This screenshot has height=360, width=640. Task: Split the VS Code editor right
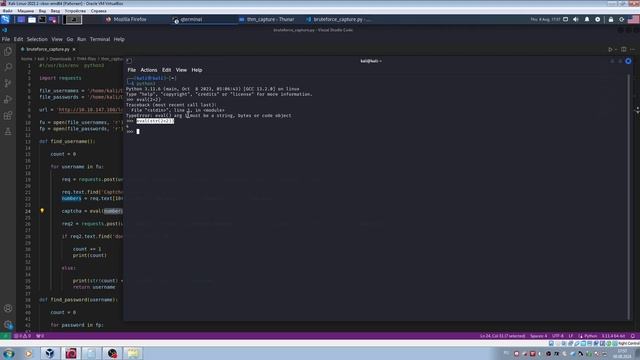click(x=624, y=49)
